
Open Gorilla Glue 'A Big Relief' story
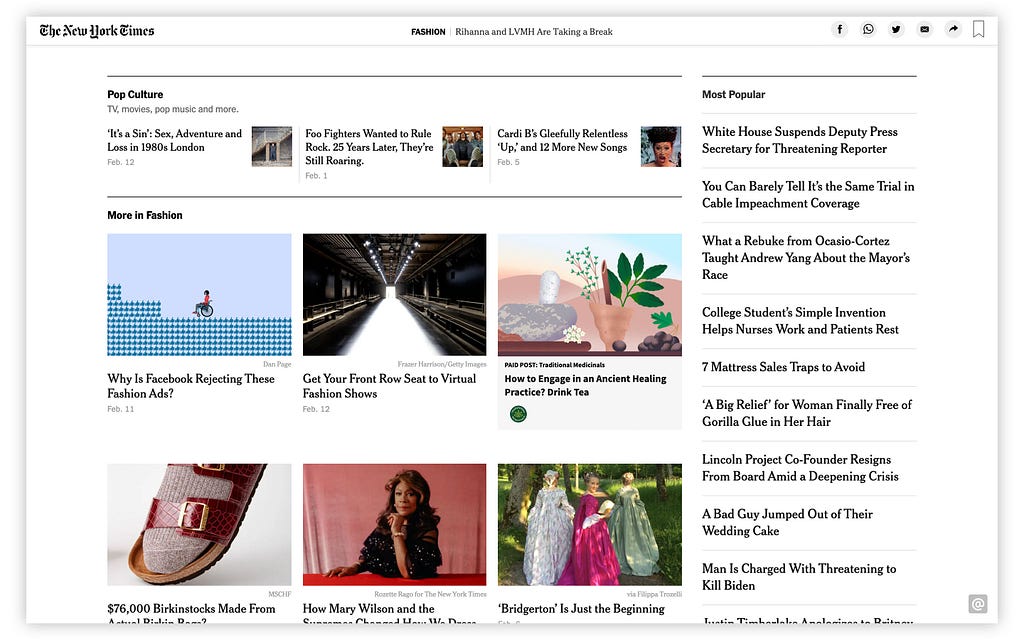coord(807,413)
